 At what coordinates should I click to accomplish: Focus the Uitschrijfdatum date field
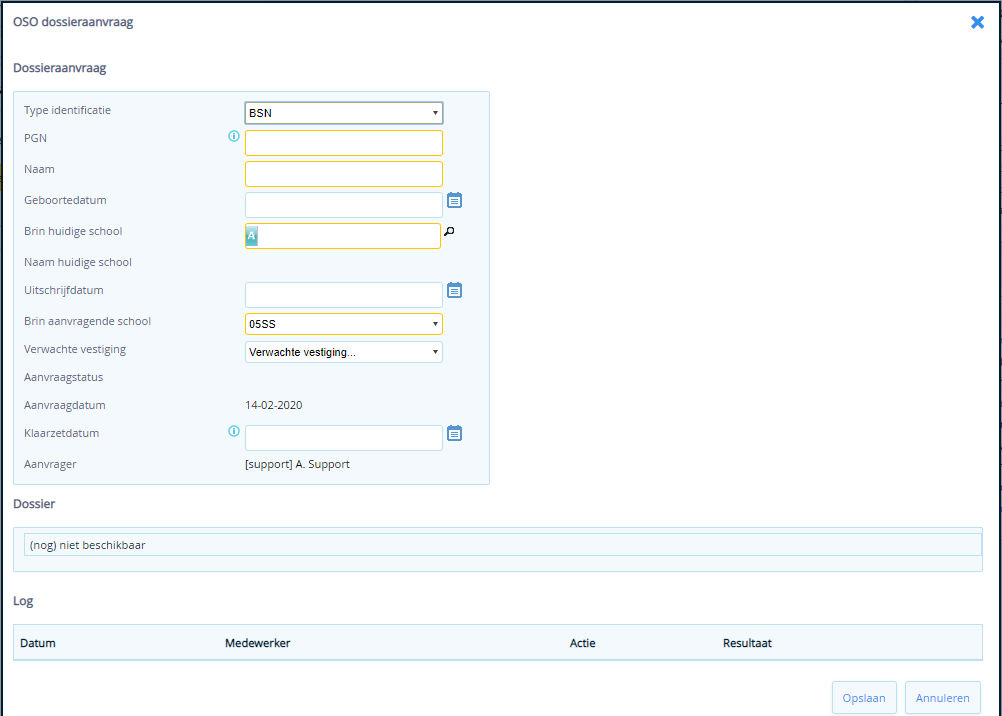coord(343,295)
